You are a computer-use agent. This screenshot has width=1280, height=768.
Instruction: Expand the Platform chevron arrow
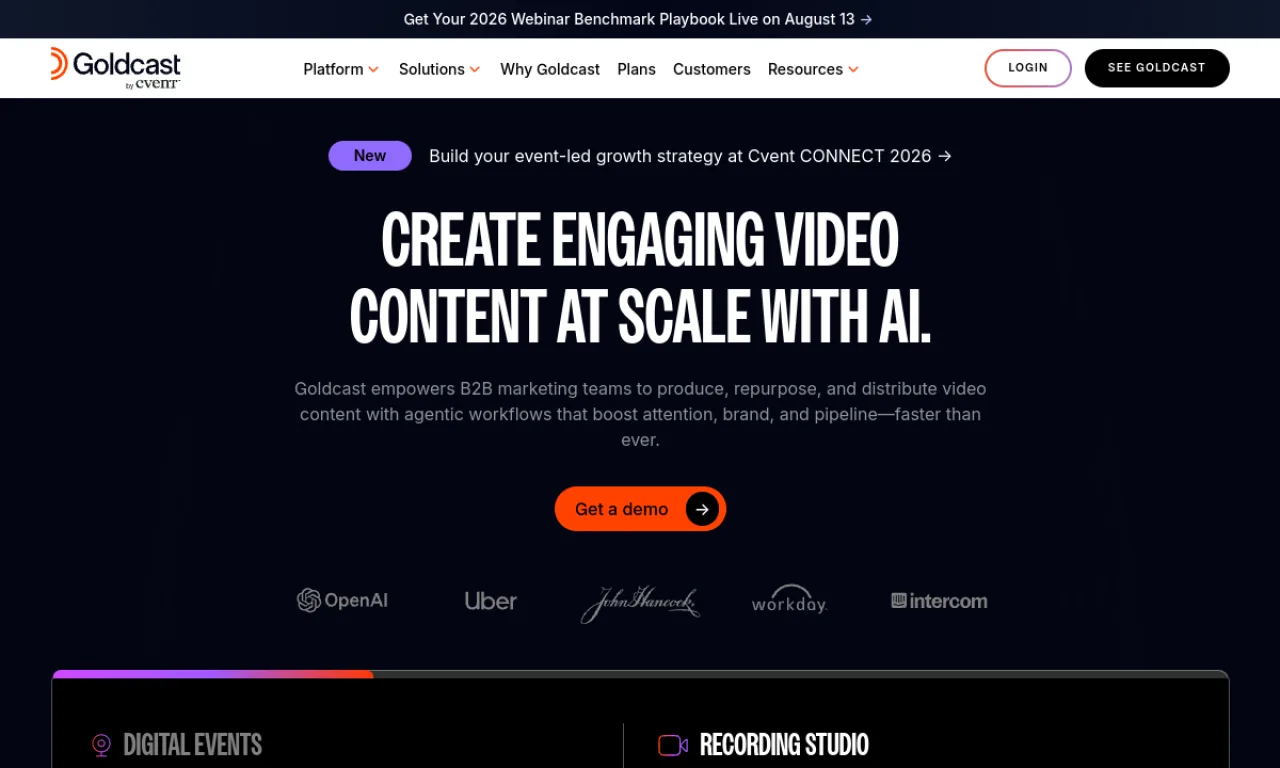click(373, 69)
